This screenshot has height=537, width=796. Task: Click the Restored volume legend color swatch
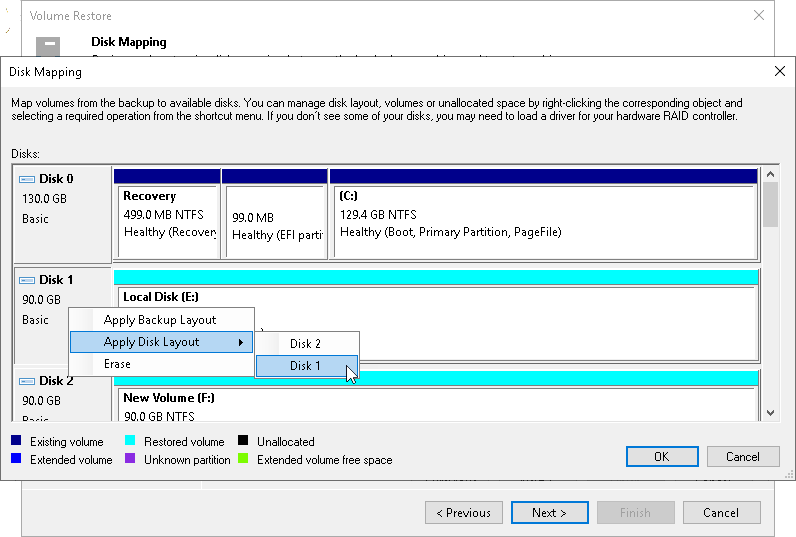tap(130, 440)
